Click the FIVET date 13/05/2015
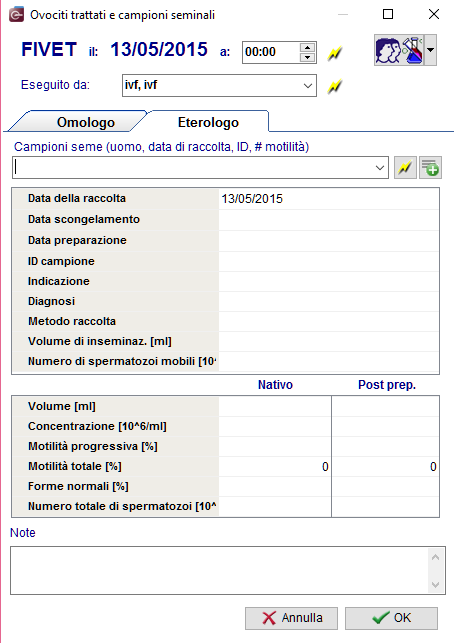 pyautogui.click(x=159, y=50)
